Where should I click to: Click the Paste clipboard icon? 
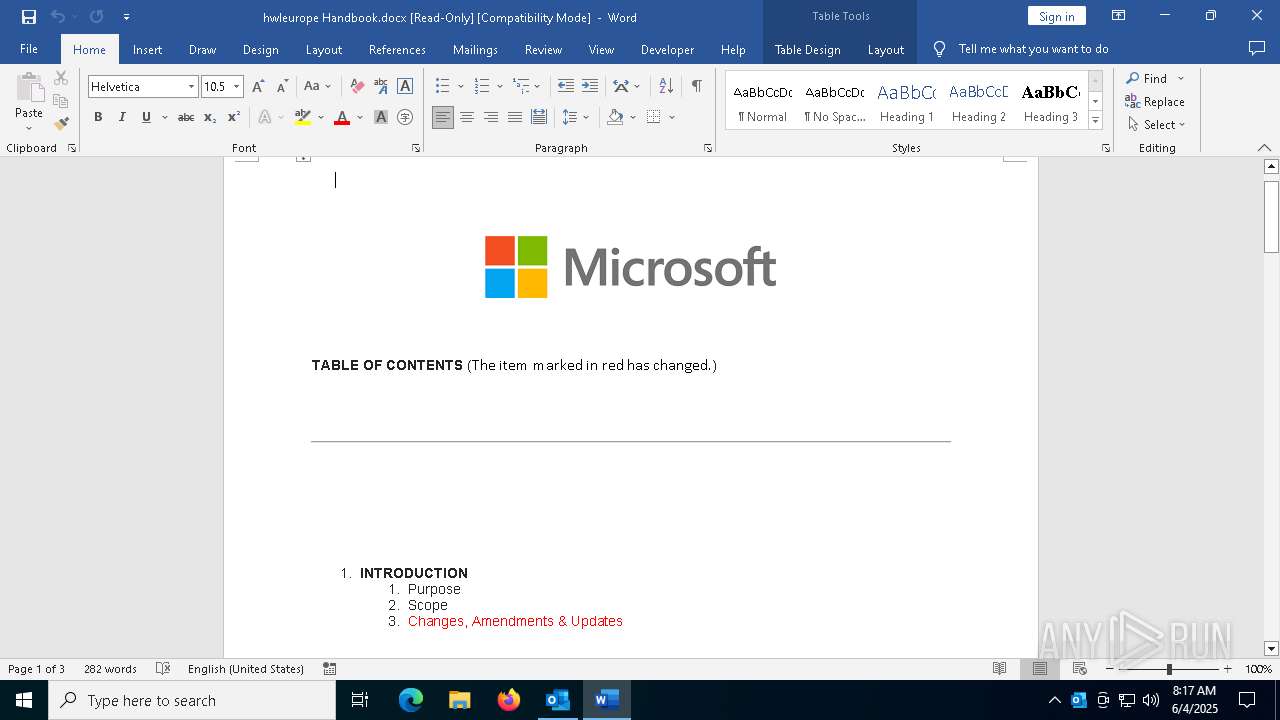[x=29, y=87]
